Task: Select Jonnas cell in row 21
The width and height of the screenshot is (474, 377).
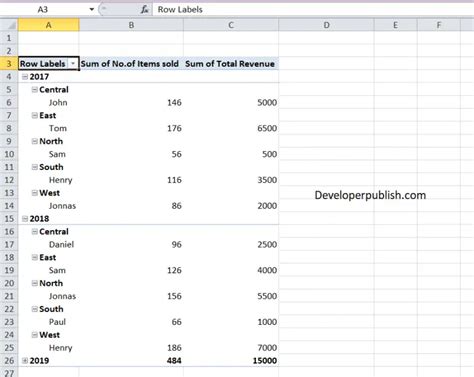Action: tap(48, 296)
